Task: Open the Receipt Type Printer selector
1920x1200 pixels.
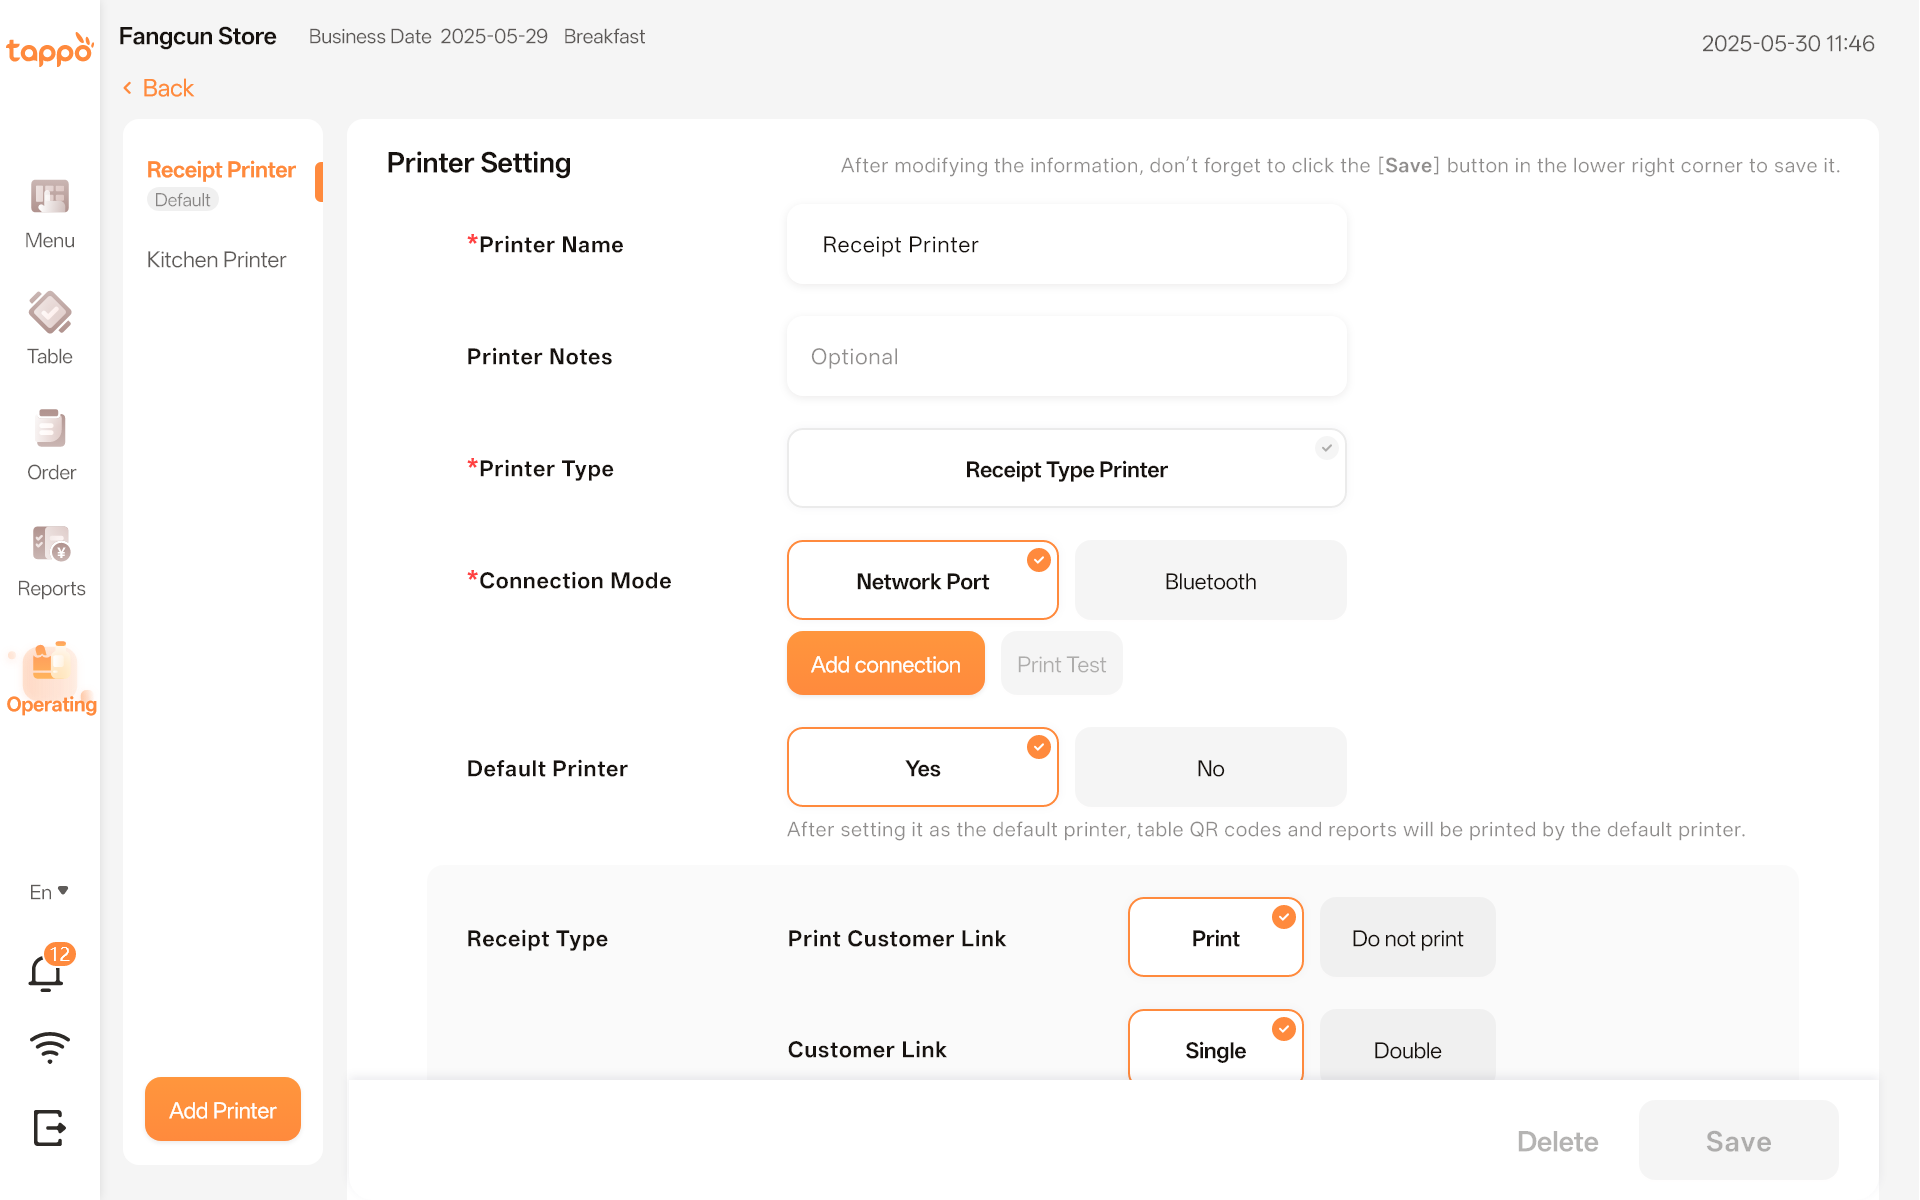Action: [x=1066, y=469]
